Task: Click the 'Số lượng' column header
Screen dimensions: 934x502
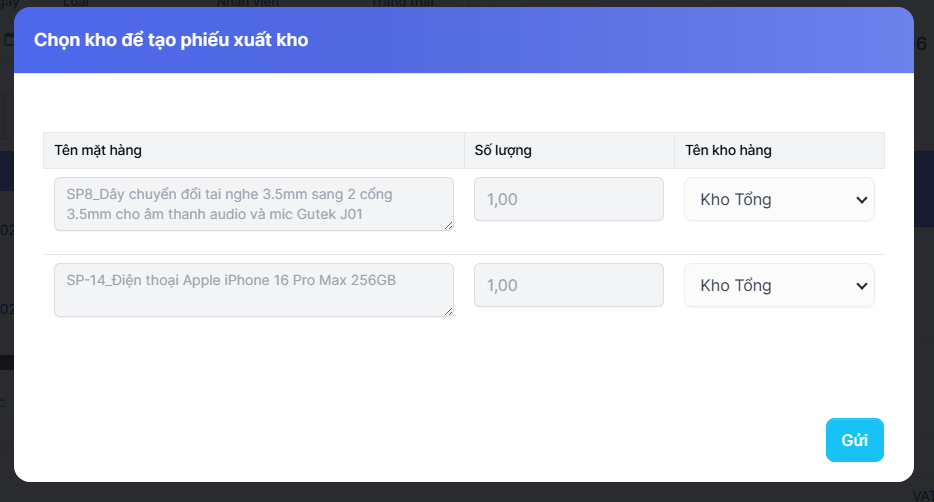Action: pos(503,151)
